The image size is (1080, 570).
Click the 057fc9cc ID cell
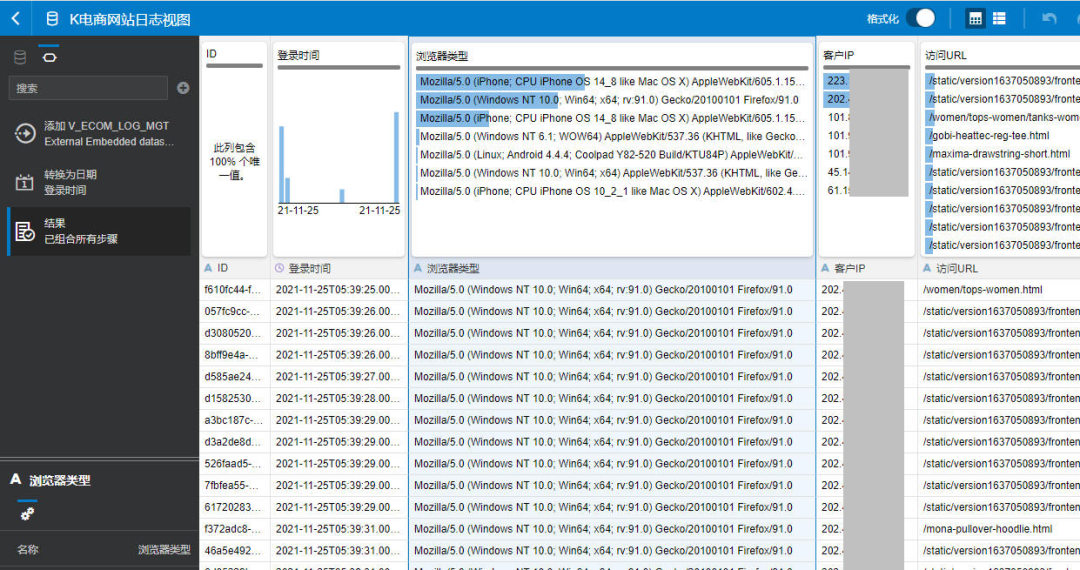click(x=234, y=311)
